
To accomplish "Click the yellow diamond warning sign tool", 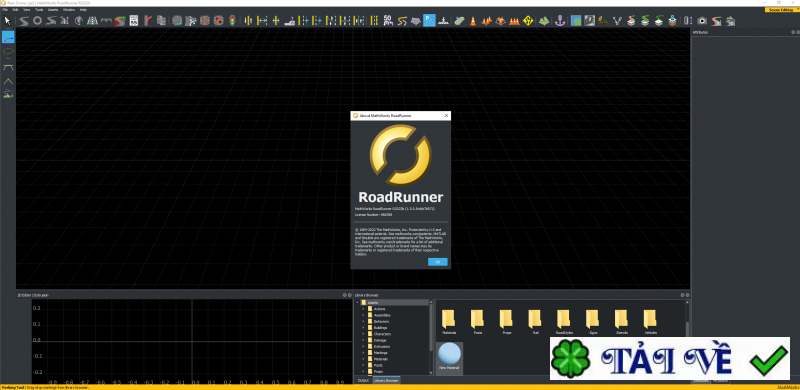I will [528, 20].
